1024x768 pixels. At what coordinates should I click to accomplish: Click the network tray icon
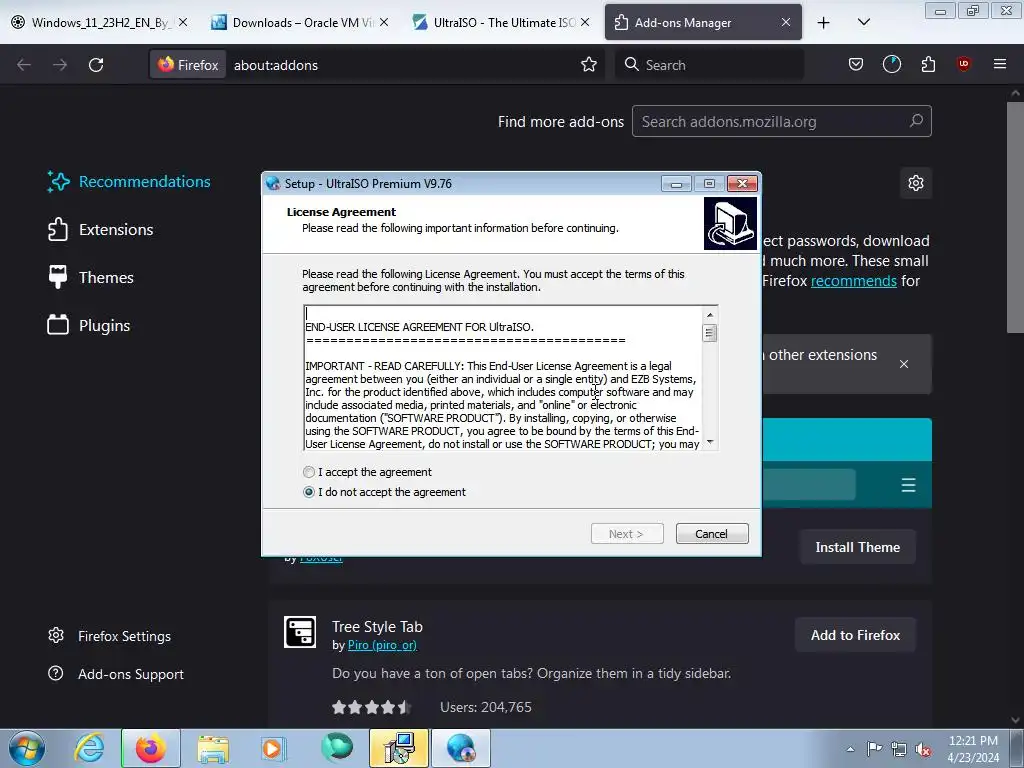pos(899,749)
